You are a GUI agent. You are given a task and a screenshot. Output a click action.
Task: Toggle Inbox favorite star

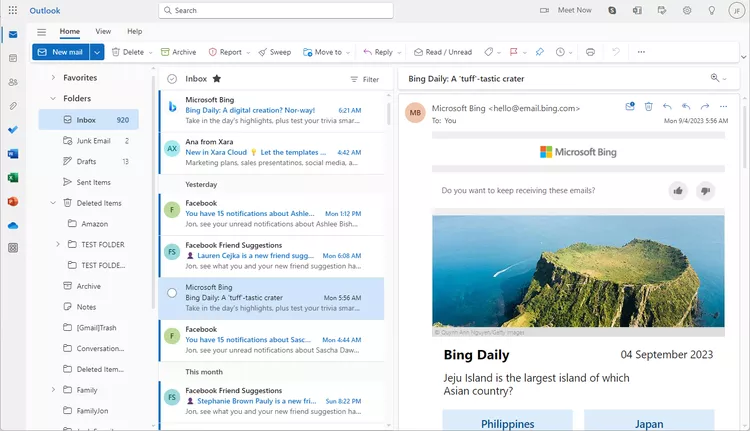tap(217, 78)
